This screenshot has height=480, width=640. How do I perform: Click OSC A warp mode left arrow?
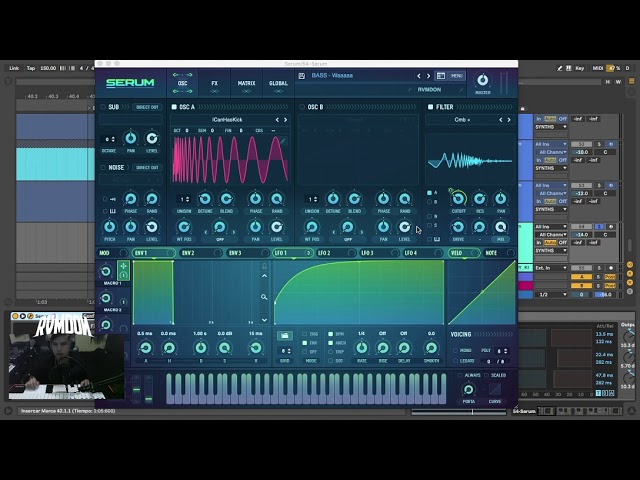pyautogui.click(x=206, y=232)
